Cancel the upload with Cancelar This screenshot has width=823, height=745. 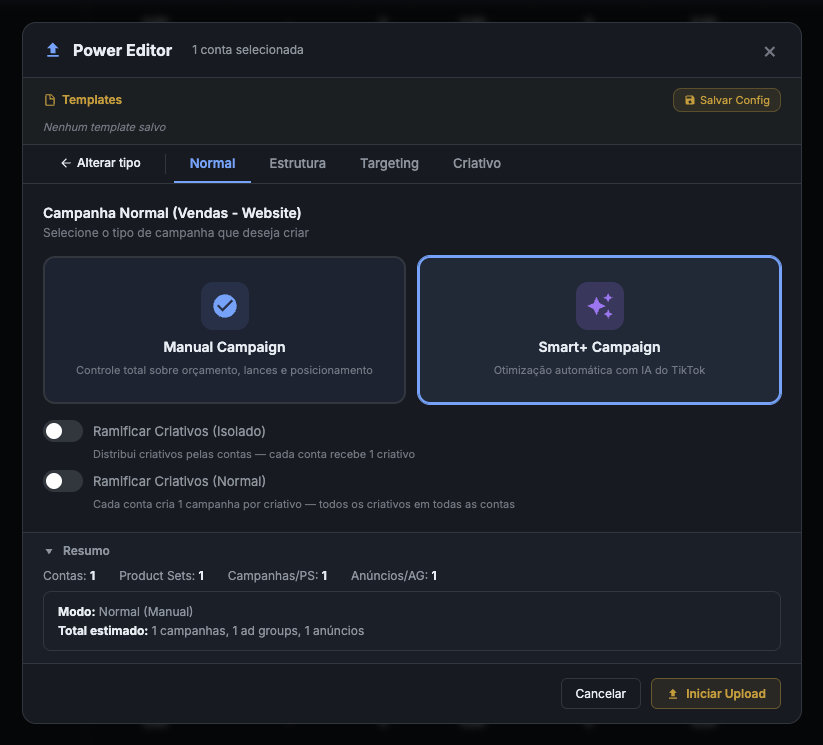600,694
